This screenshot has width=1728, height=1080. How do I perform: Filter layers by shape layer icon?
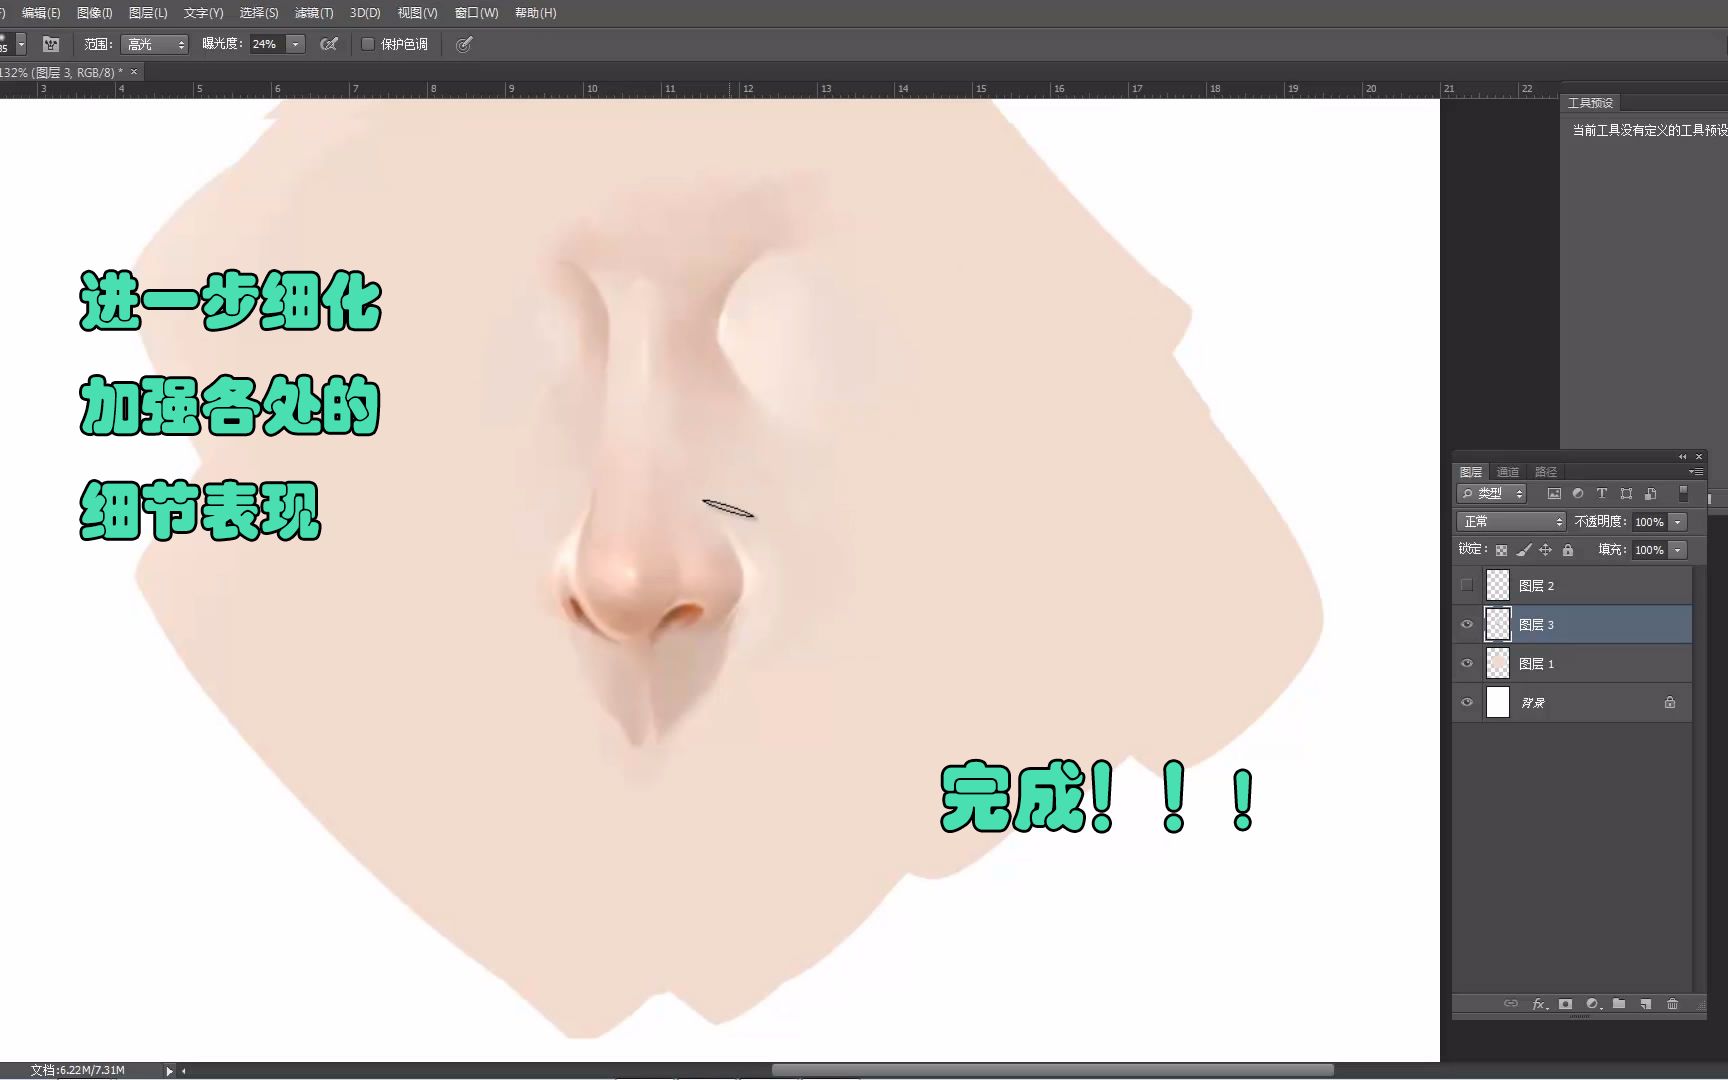point(1626,493)
